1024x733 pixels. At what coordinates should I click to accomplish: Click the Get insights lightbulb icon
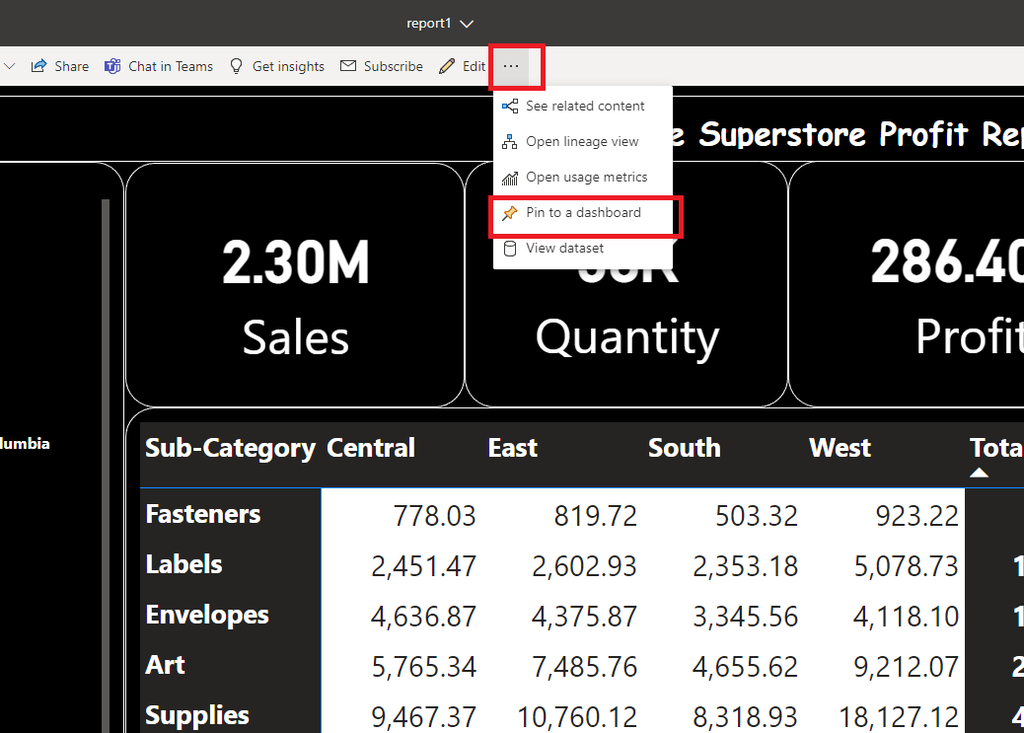coord(237,66)
